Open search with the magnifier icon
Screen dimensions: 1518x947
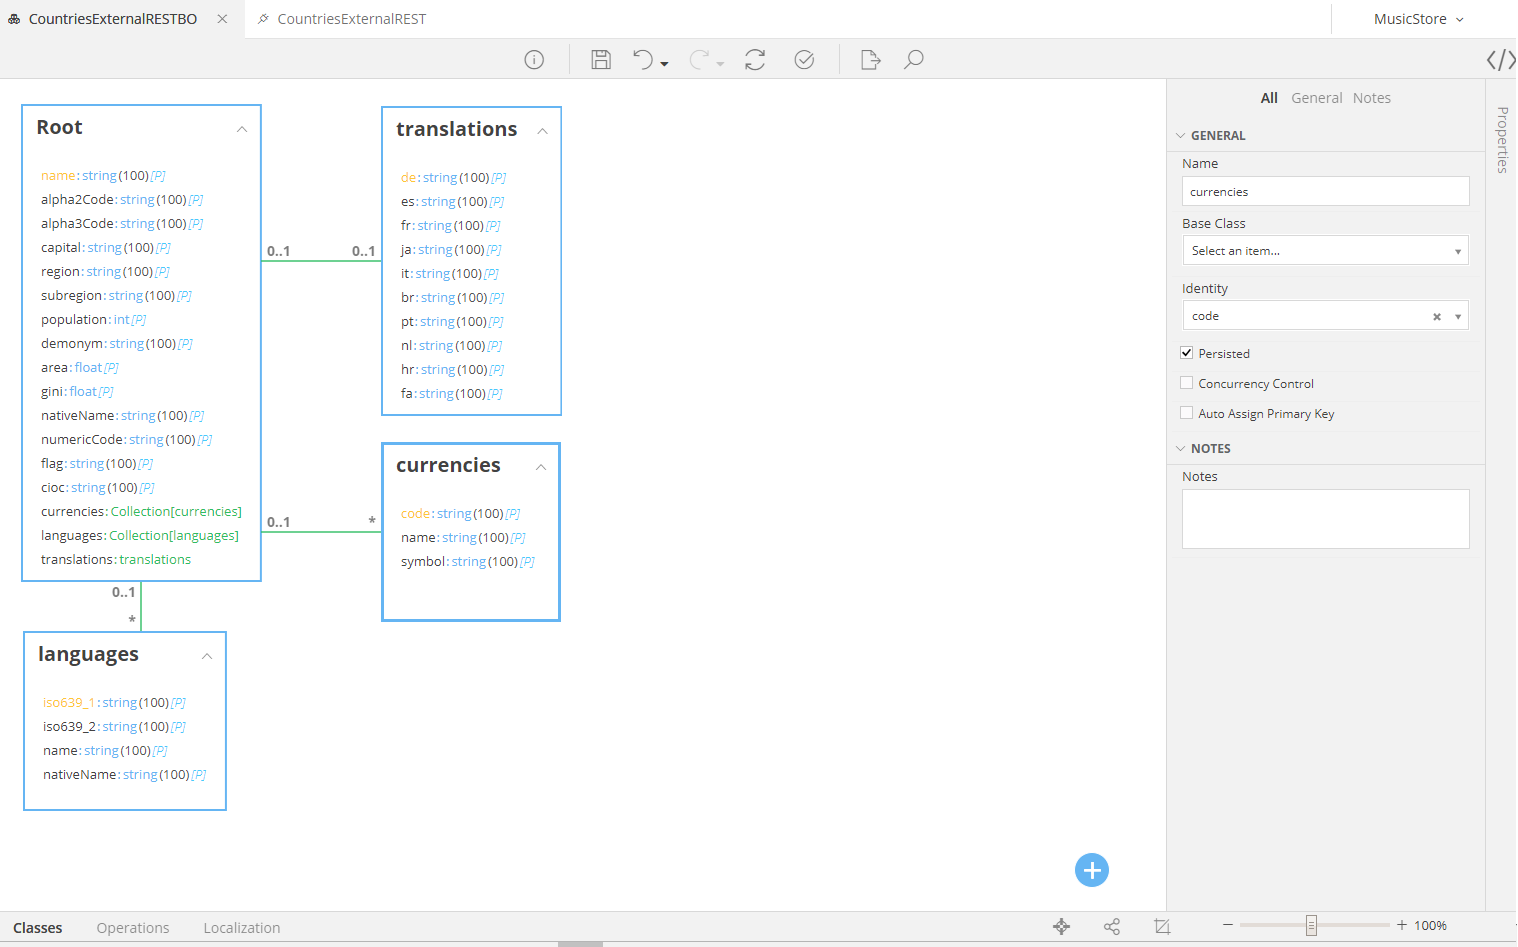point(913,60)
